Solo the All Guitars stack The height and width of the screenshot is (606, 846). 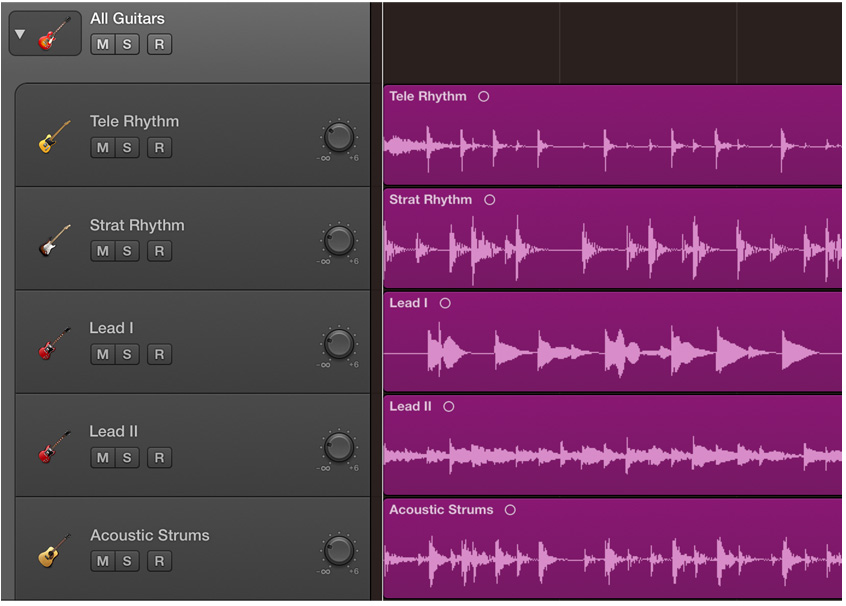127,44
